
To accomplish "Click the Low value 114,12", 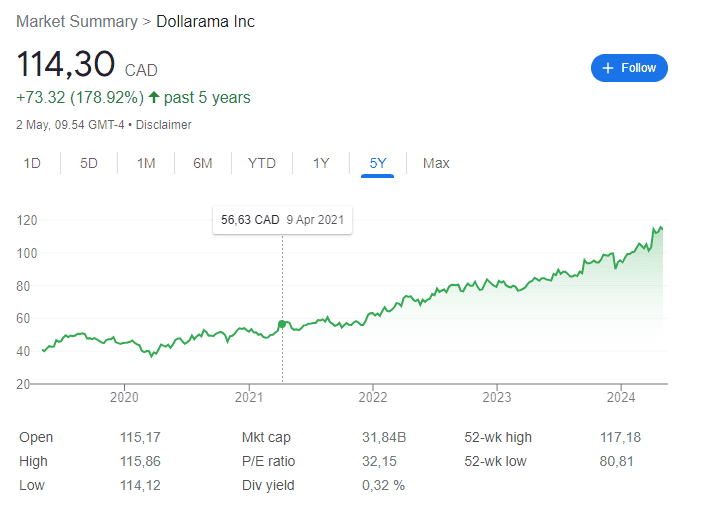I will 140,485.
